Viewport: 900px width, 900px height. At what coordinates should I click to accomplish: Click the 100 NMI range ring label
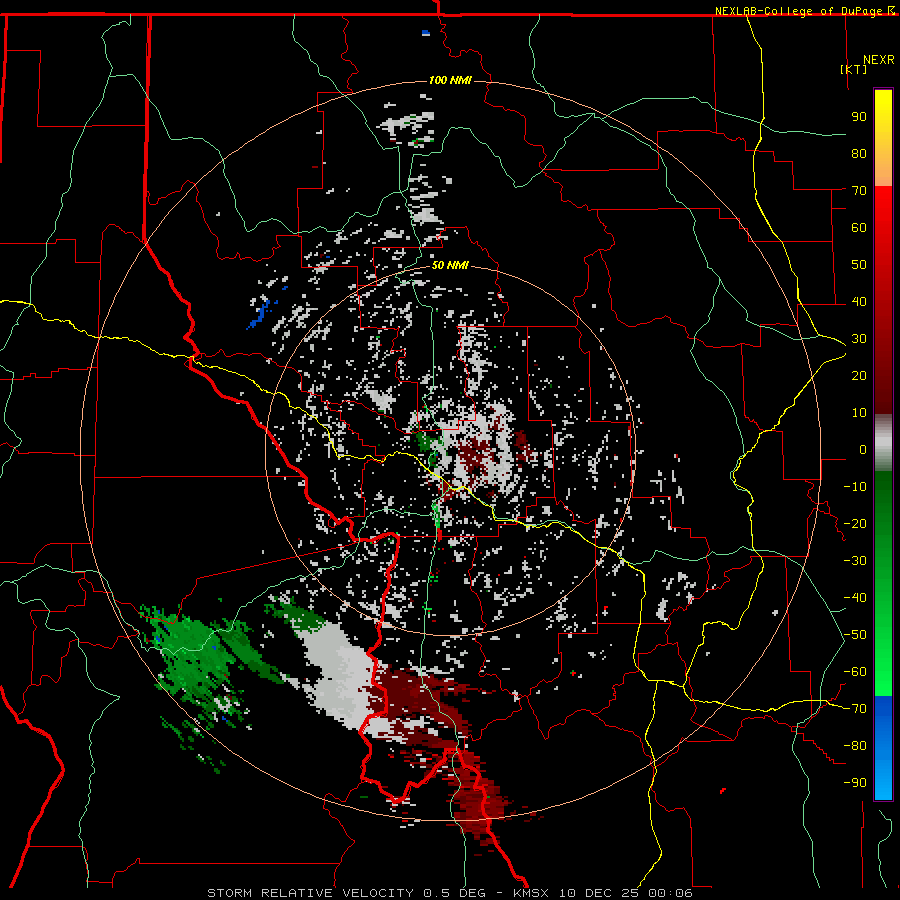(450, 80)
